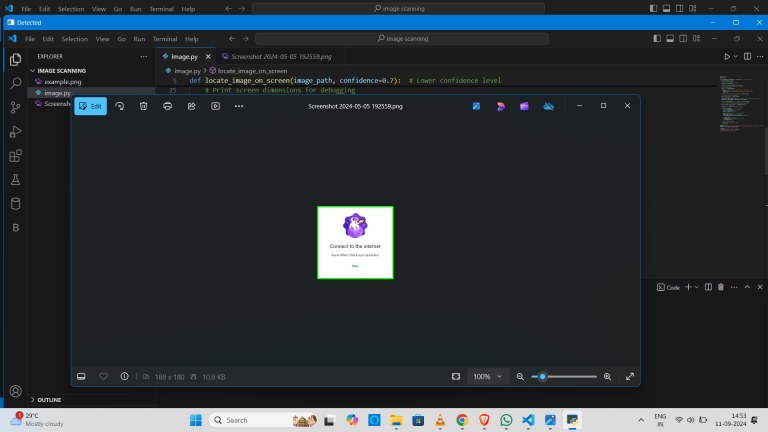Zoom in with the magnifier plus icon

coord(607,376)
